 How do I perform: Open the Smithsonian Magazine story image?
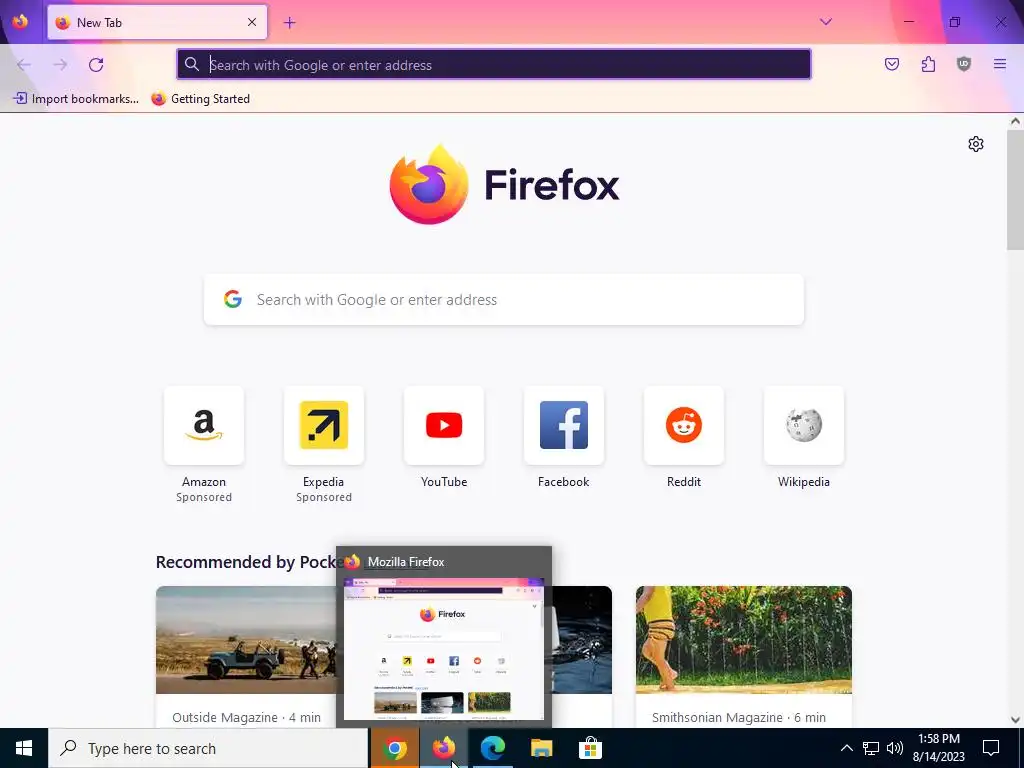pos(744,639)
